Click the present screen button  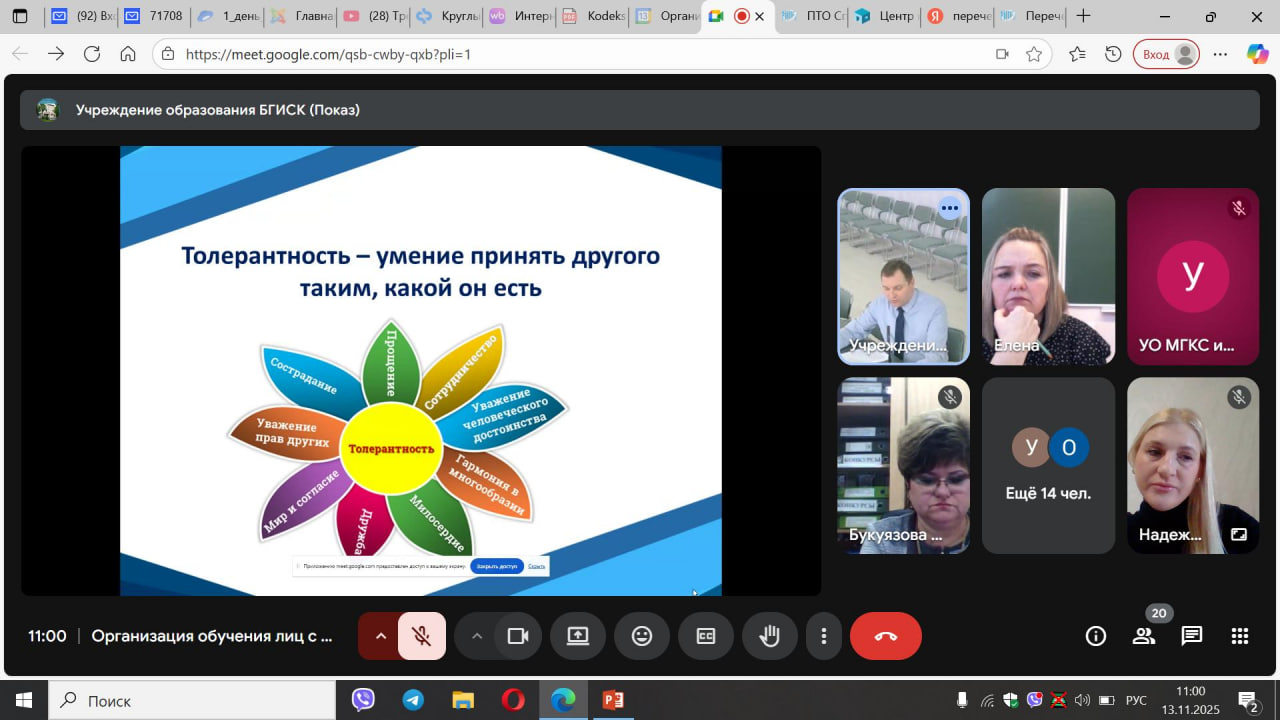point(578,636)
